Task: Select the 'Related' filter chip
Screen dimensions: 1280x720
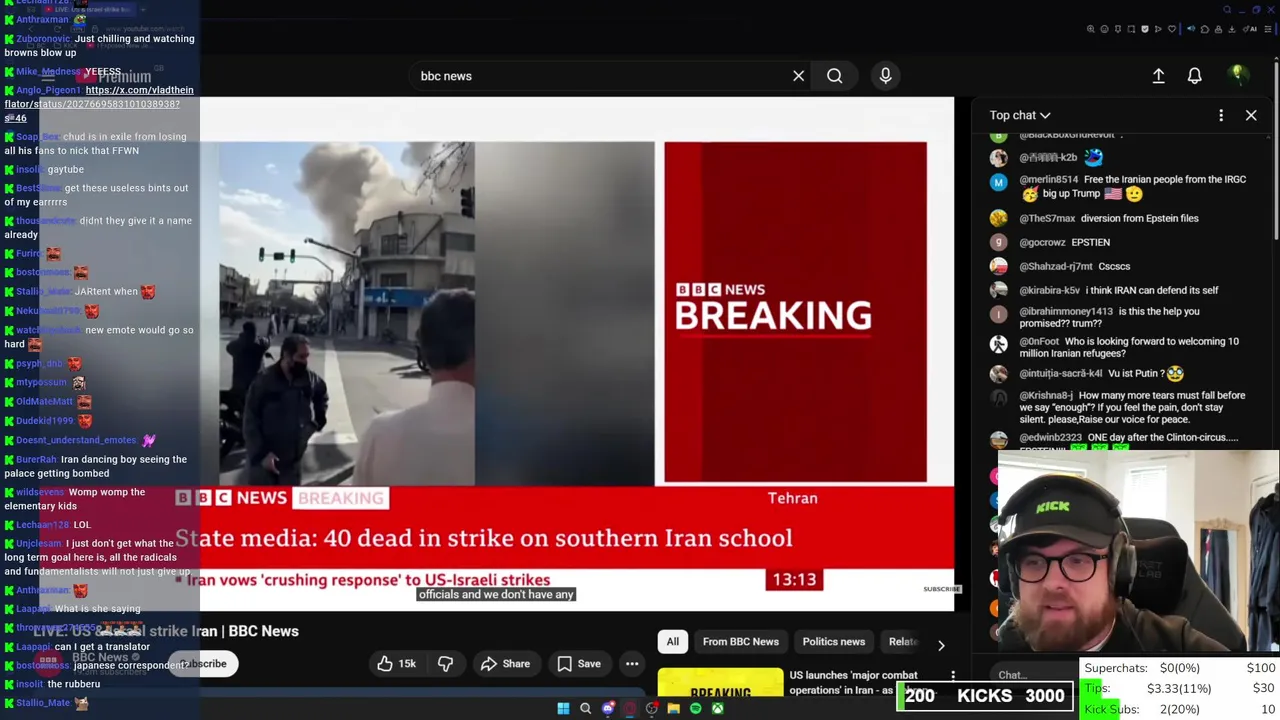Action: point(902,642)
